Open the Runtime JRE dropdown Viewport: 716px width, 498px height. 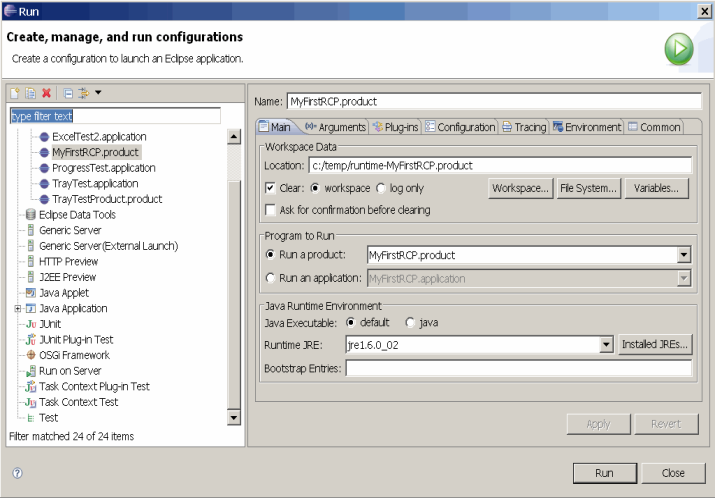tap(606, 345)
